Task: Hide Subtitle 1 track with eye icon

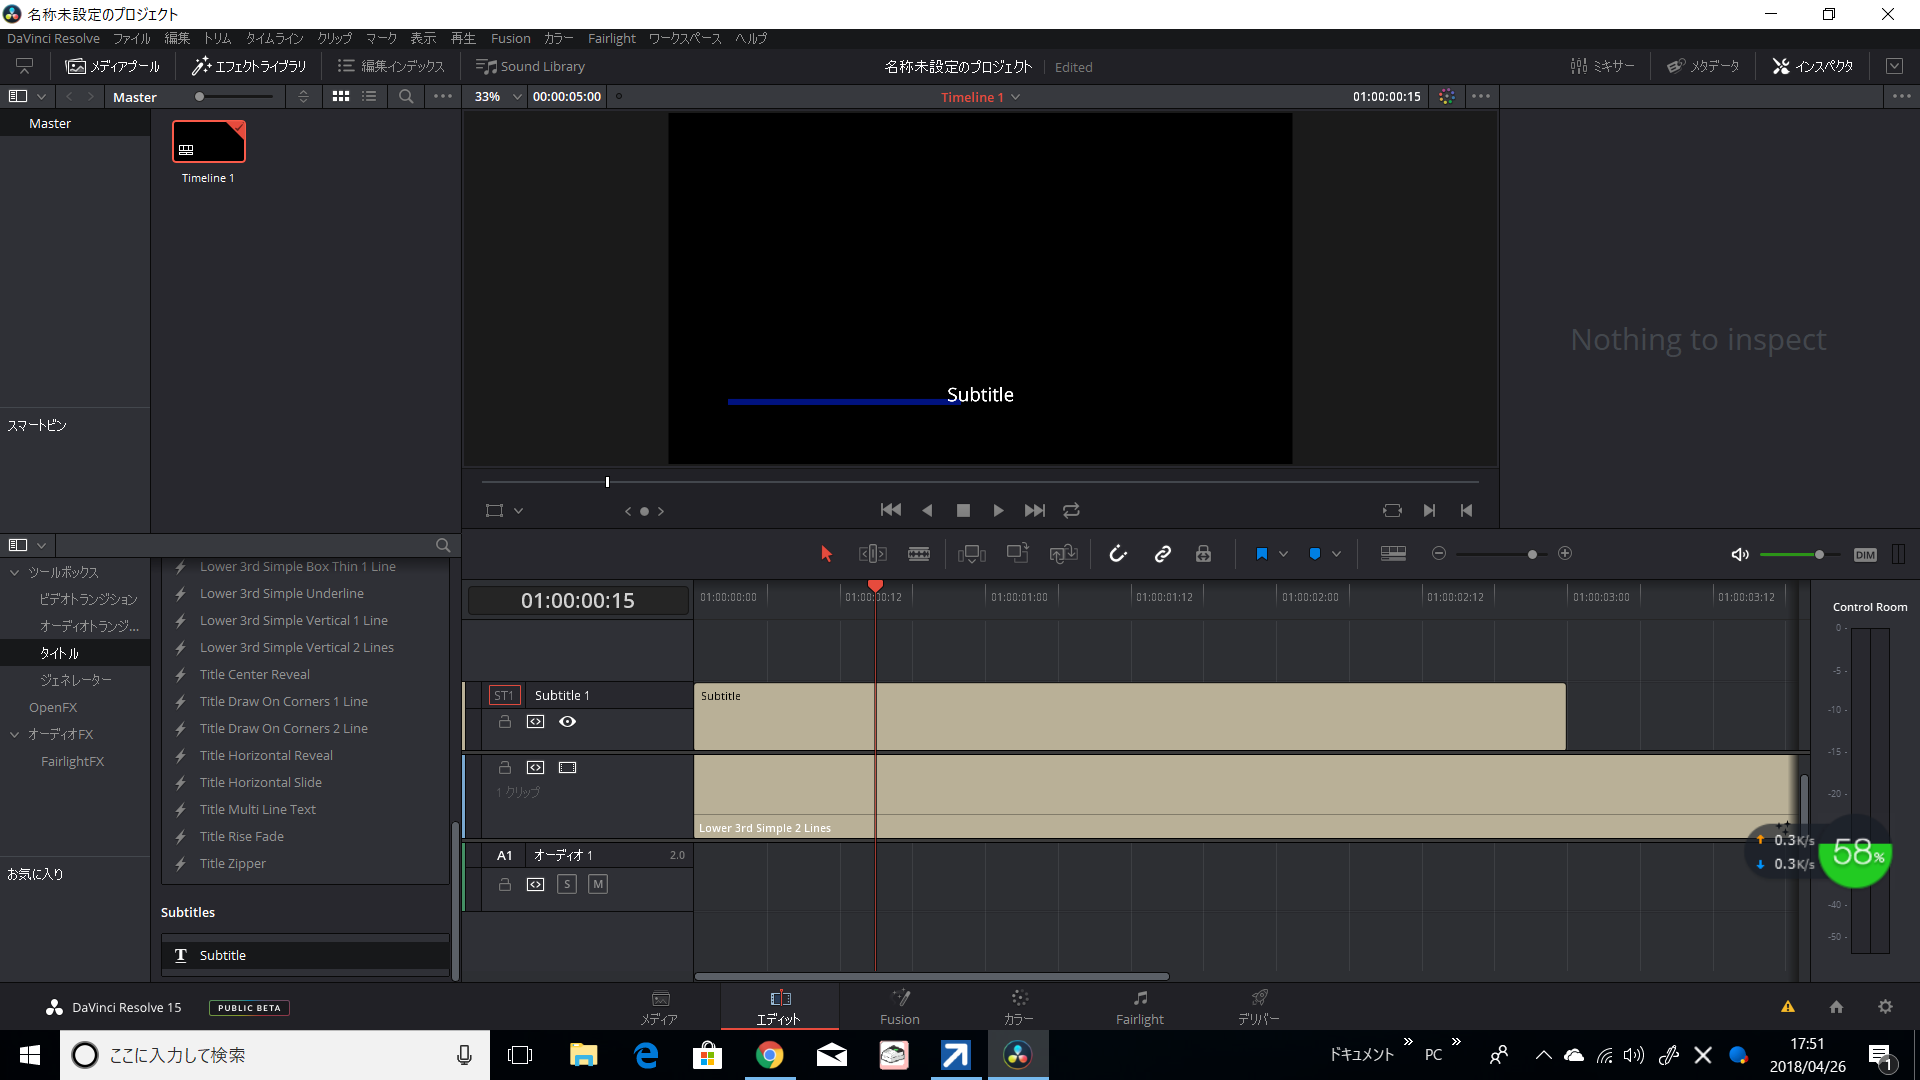Action: pyautogui.click(x=567, y=722)
